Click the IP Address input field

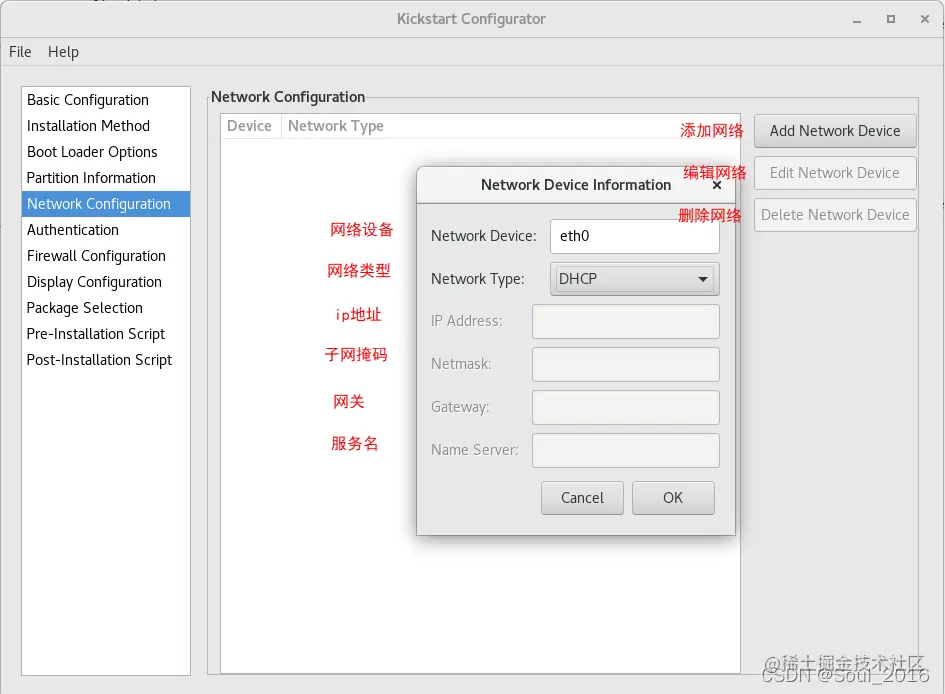(626, 321)
